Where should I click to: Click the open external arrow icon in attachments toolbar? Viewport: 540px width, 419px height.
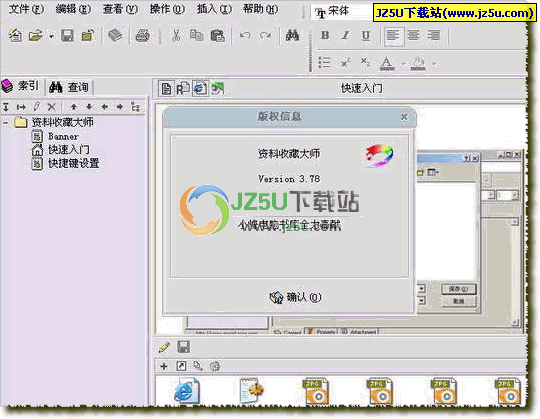(x=181, y=366)
